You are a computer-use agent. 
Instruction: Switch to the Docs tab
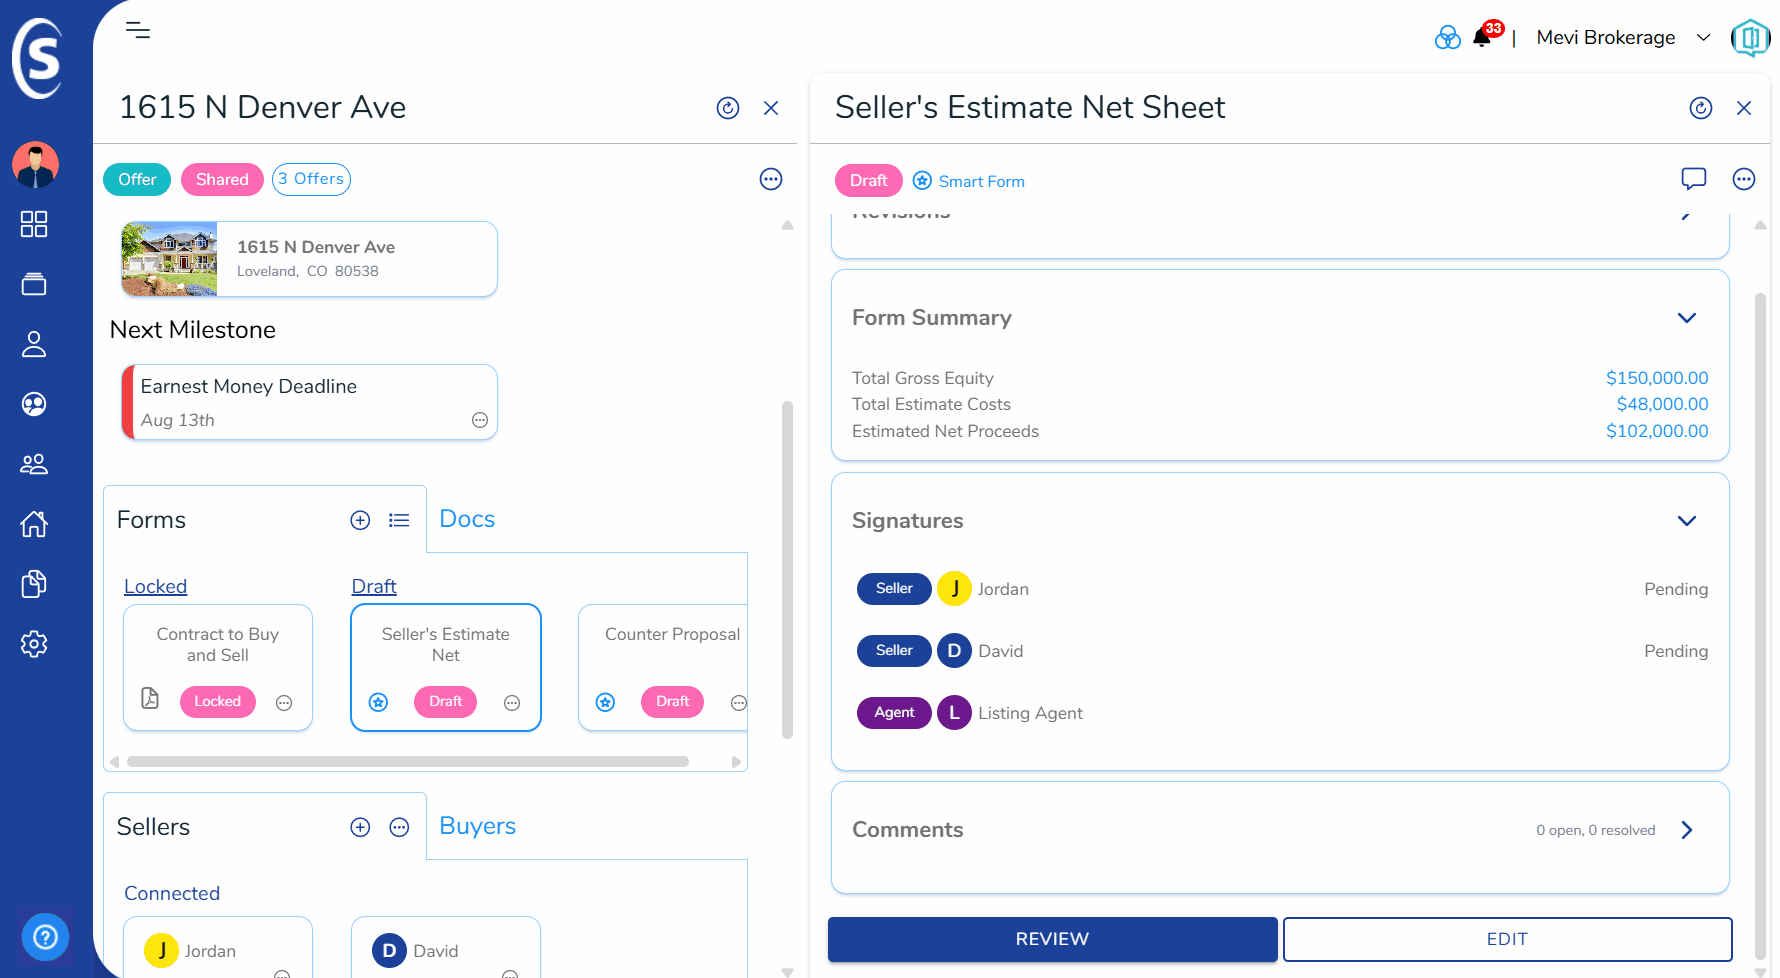point(467,519)
